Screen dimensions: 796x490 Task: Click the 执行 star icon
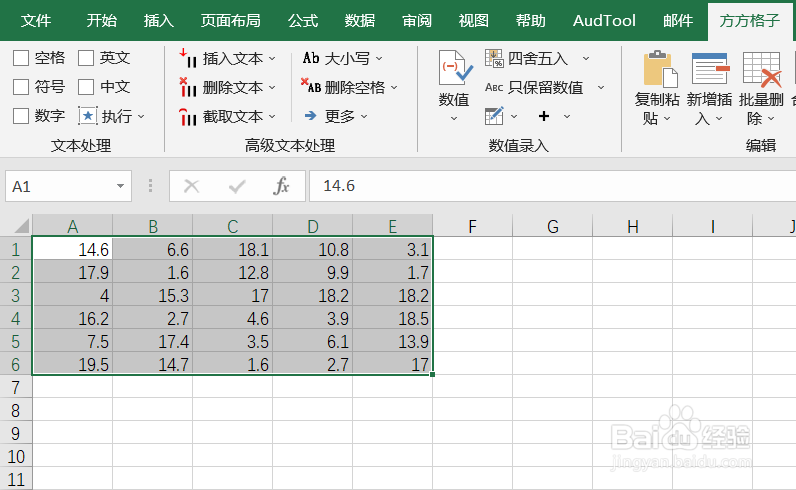(87, 116)
